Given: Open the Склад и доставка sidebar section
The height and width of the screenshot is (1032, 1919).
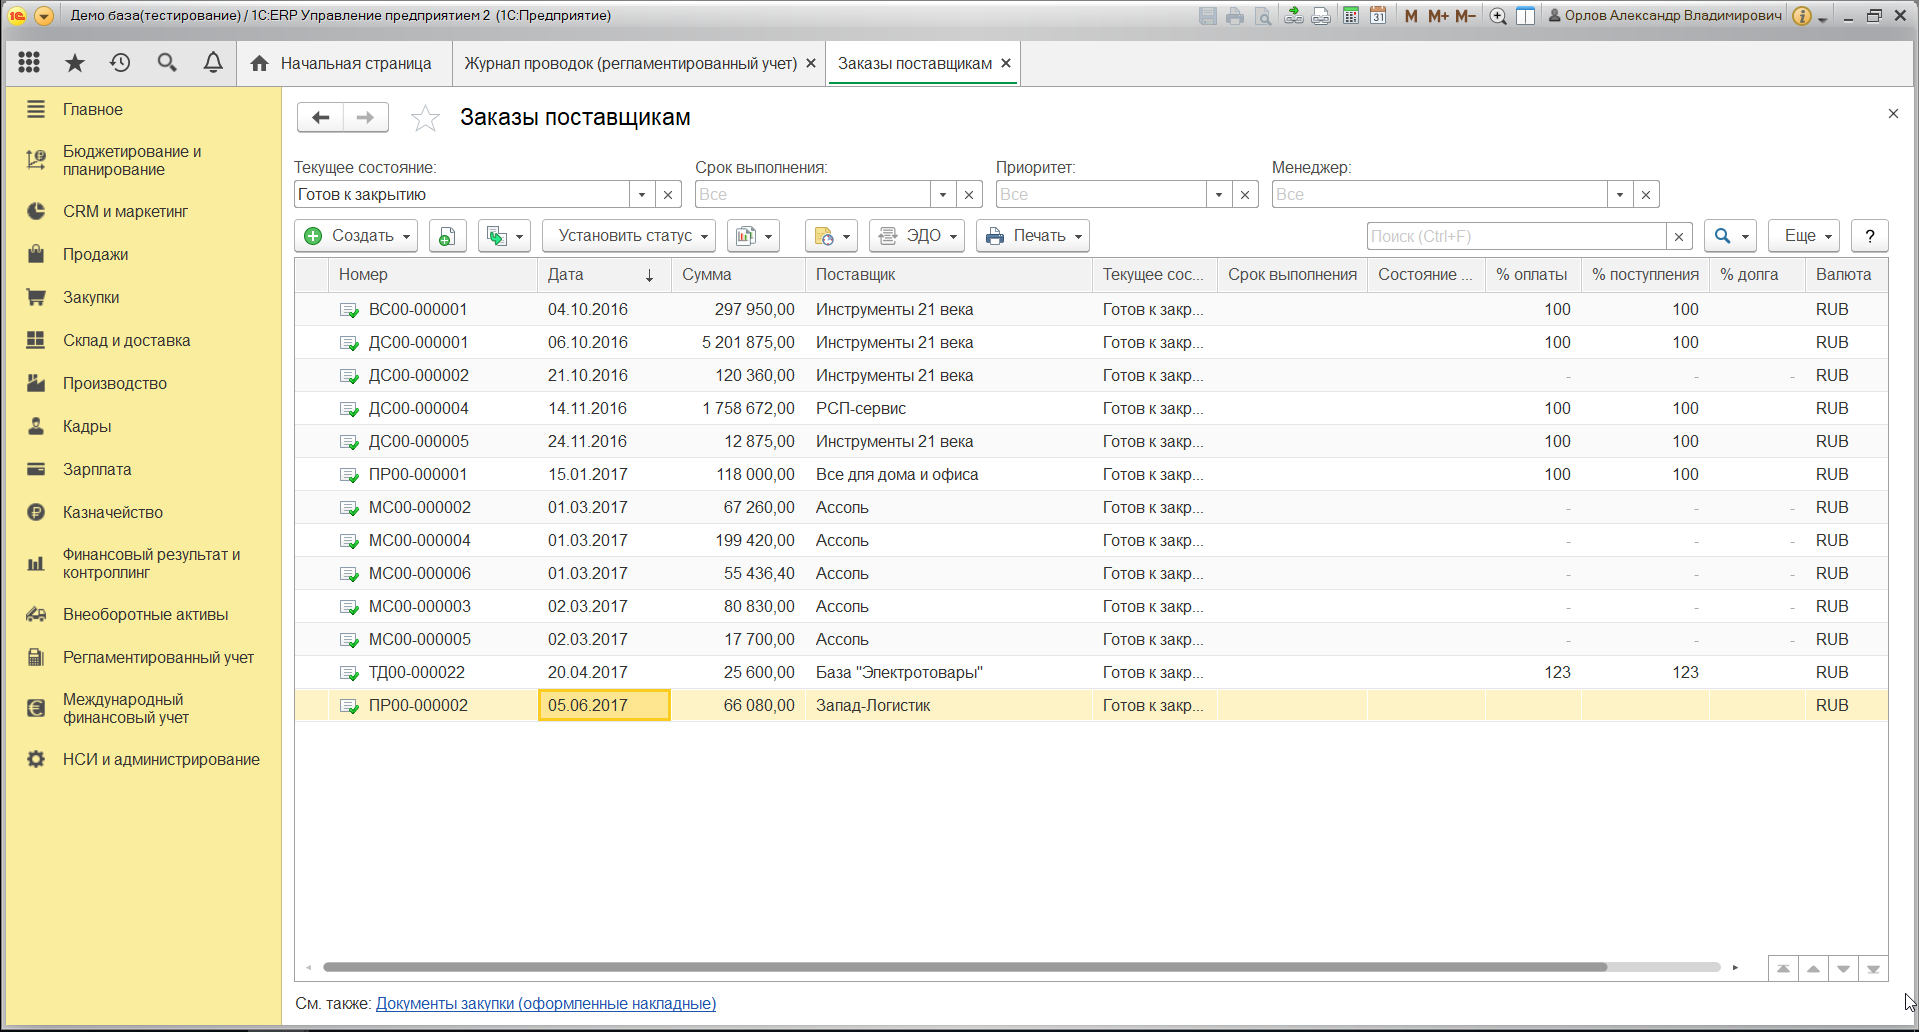Looking at the screenshot, I should [x=126, y=340].
